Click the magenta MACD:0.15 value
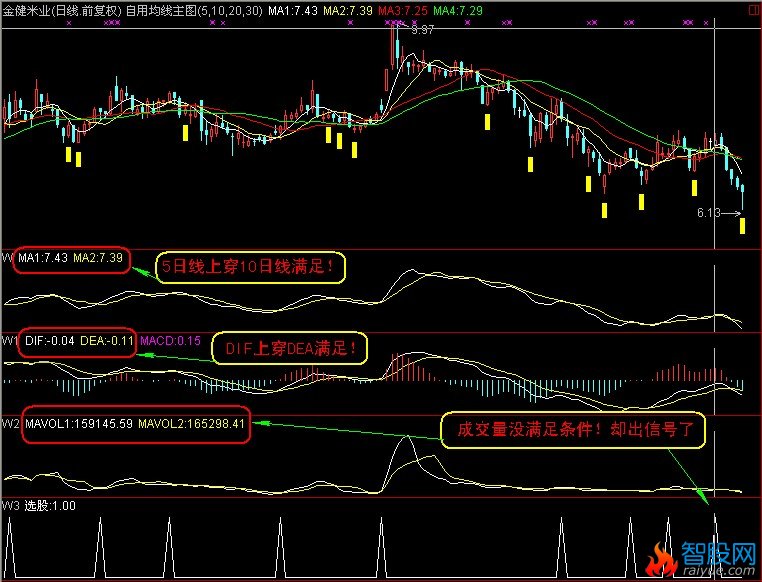This screenshot has height=582, width=762. [x=170, y=341]
